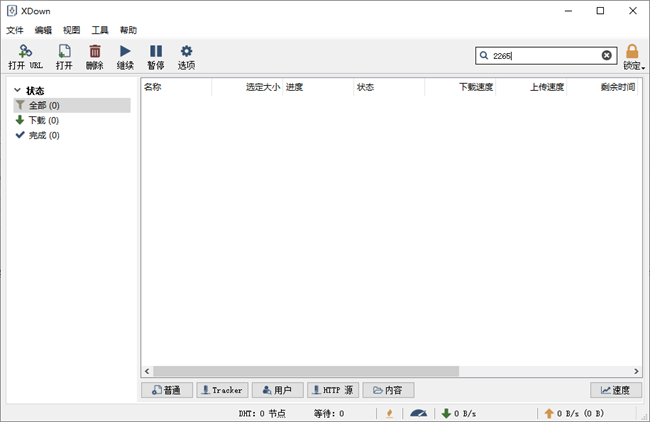Viewport: 650px width, 422px height.
Task: Click into the search box containing 2265
Action: 546,56
